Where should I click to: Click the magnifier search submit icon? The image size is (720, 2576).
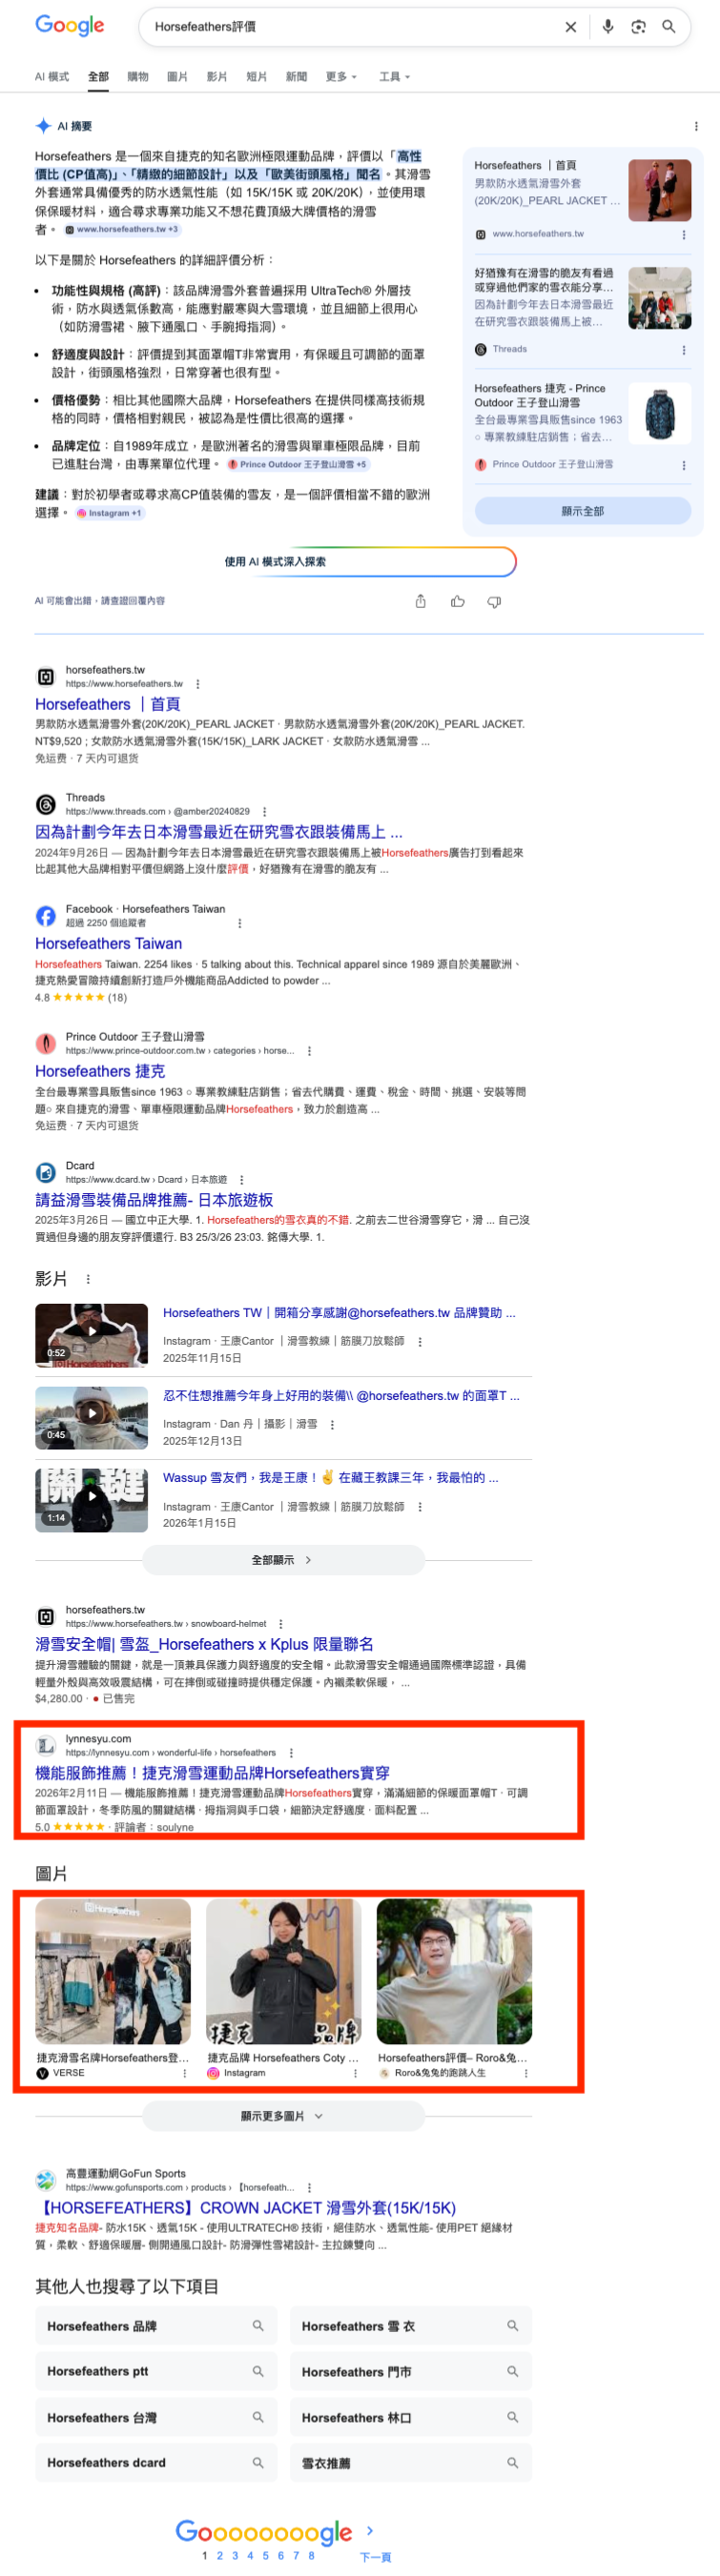click(x=669, y=27)
